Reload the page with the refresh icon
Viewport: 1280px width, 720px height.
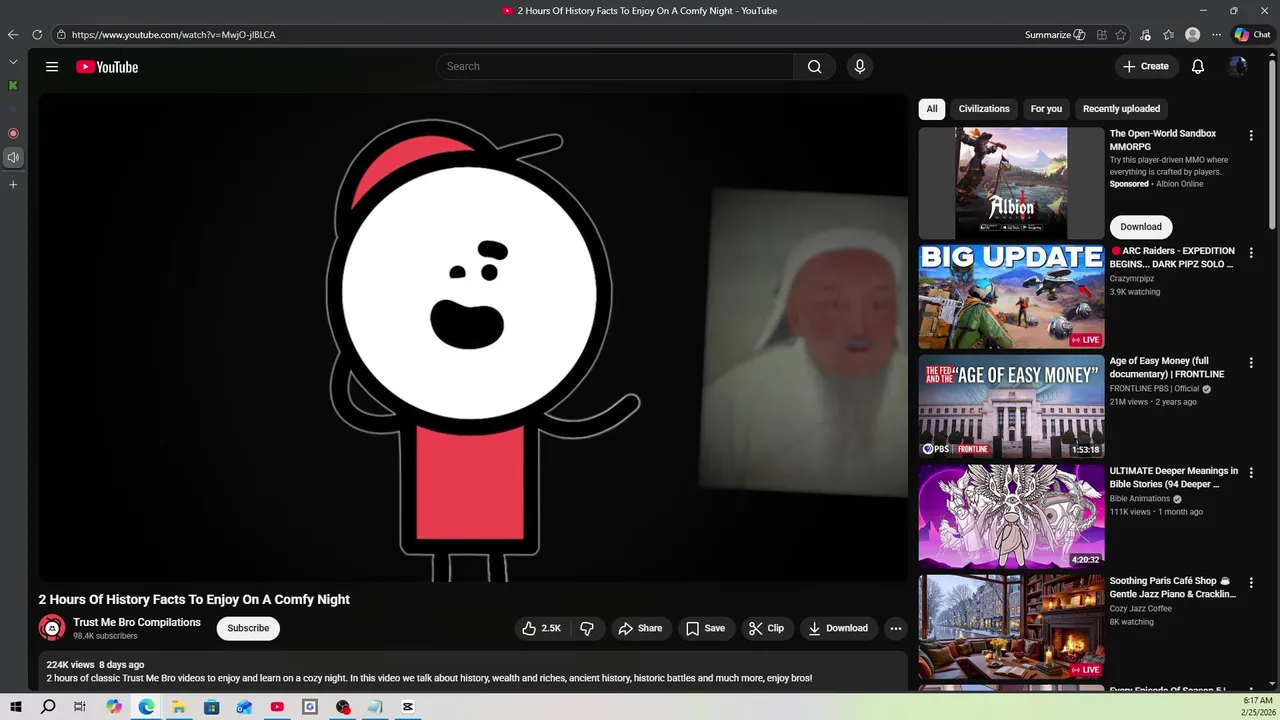[37, 35]
